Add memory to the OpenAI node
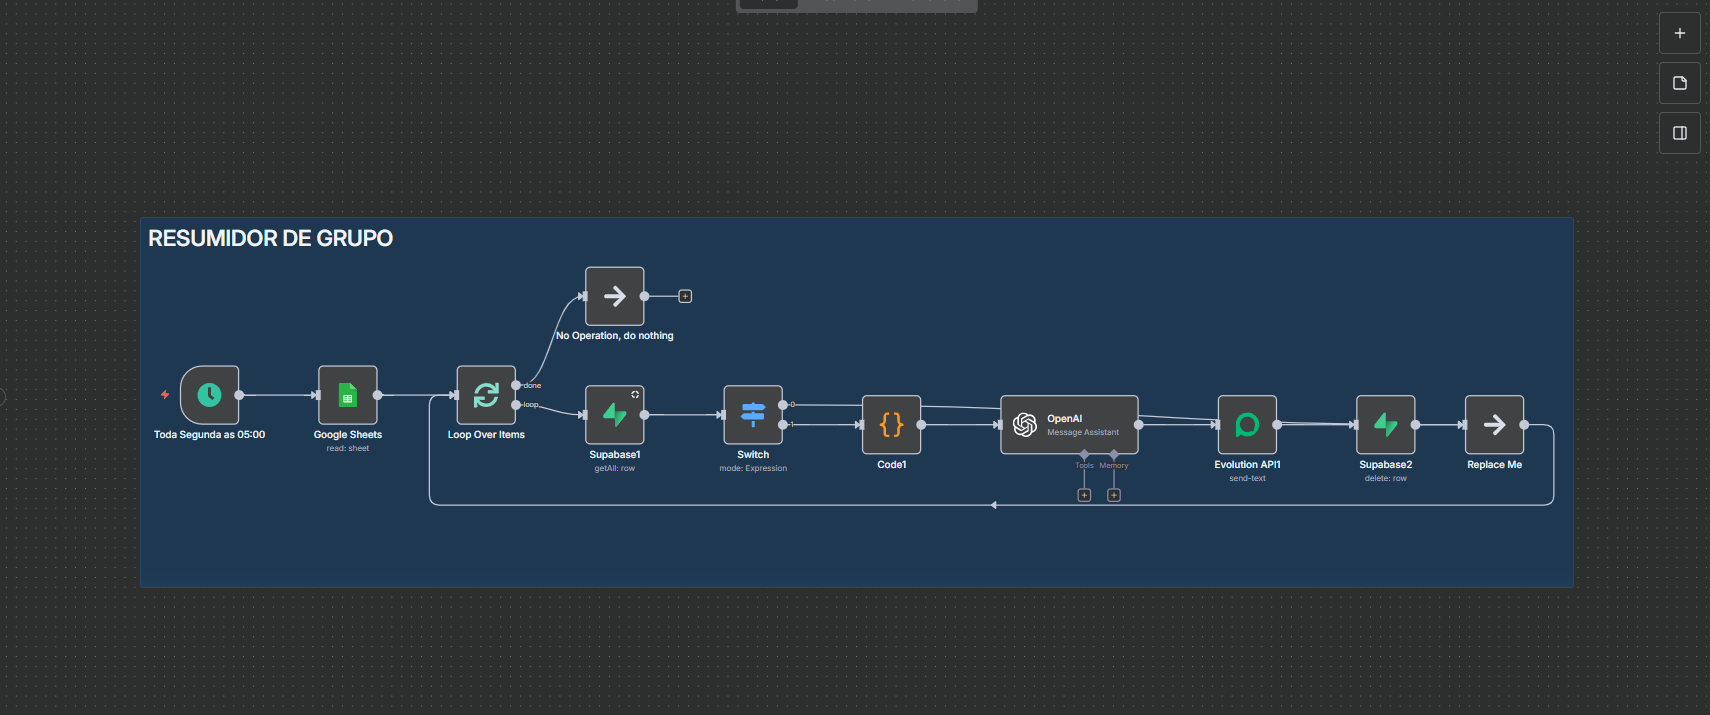 tap(1114, 495)
